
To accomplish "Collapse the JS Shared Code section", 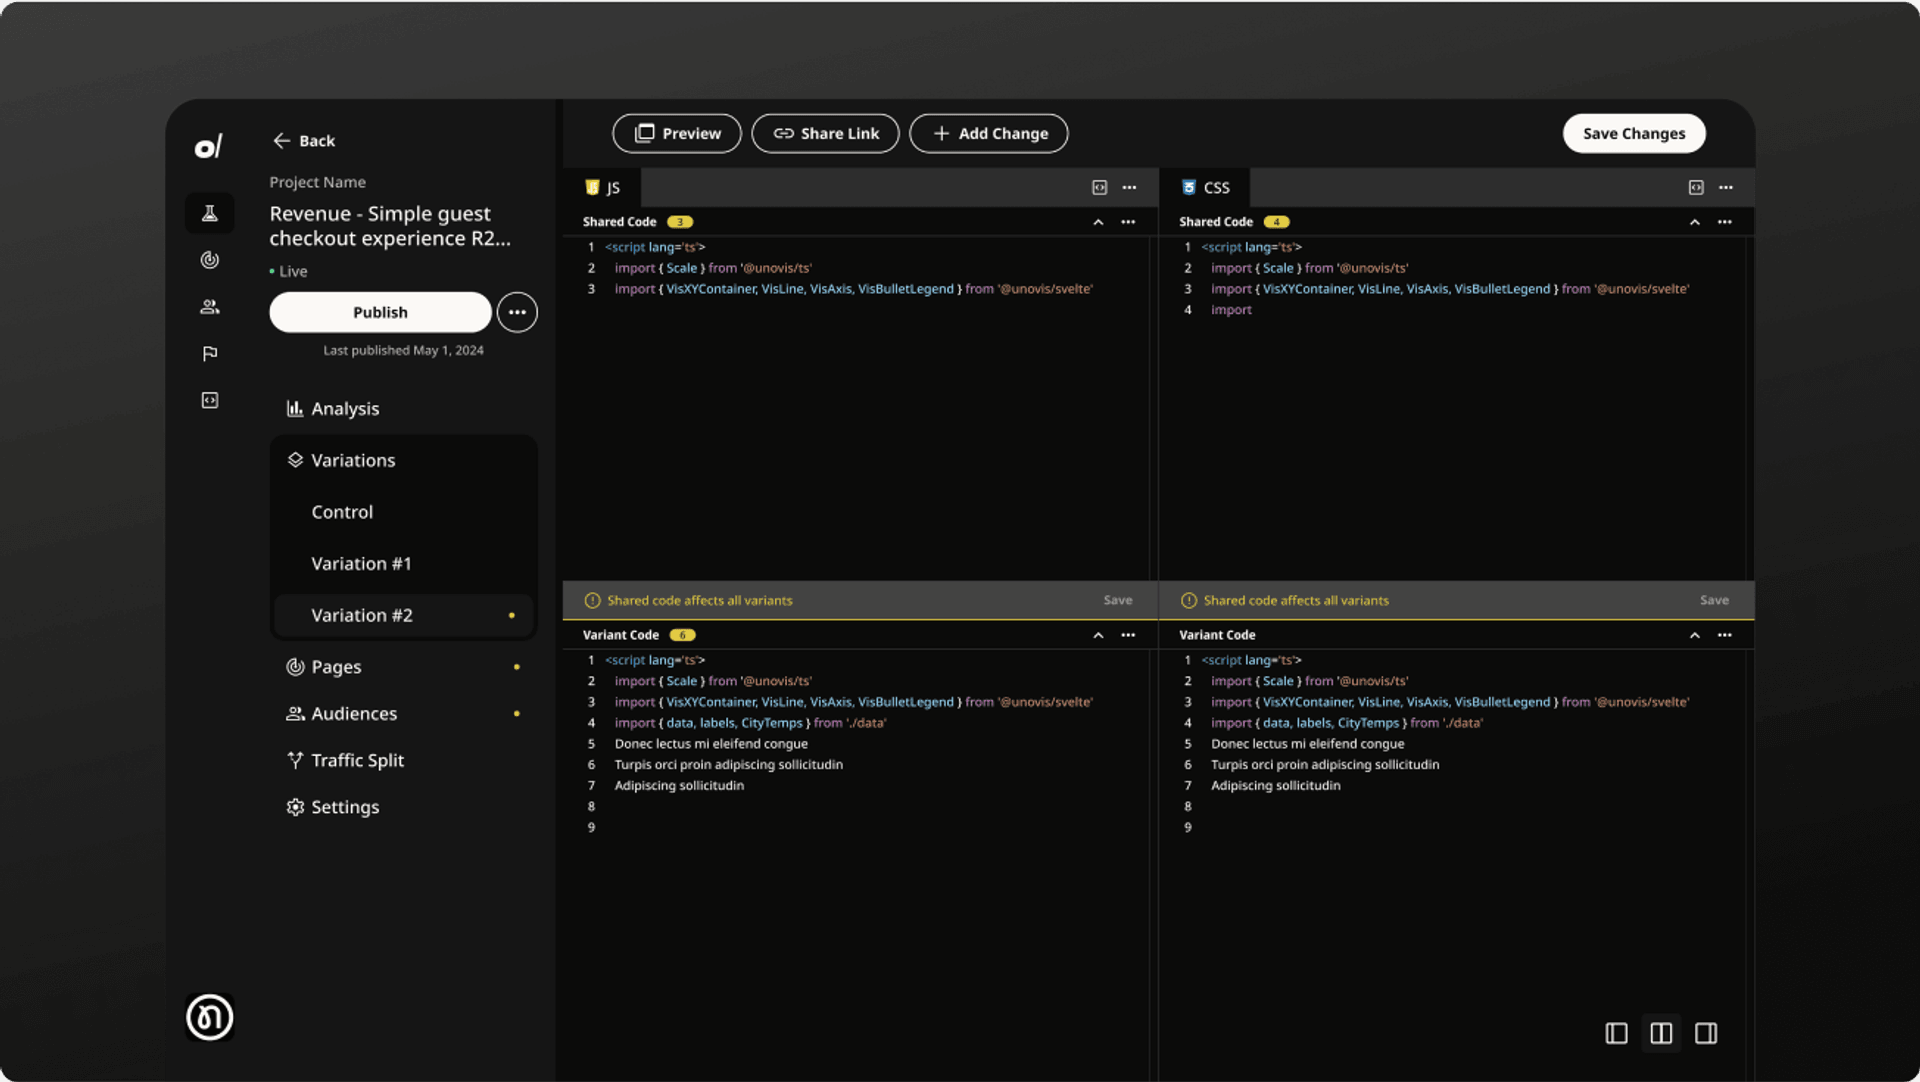I will coord(1097,221).
